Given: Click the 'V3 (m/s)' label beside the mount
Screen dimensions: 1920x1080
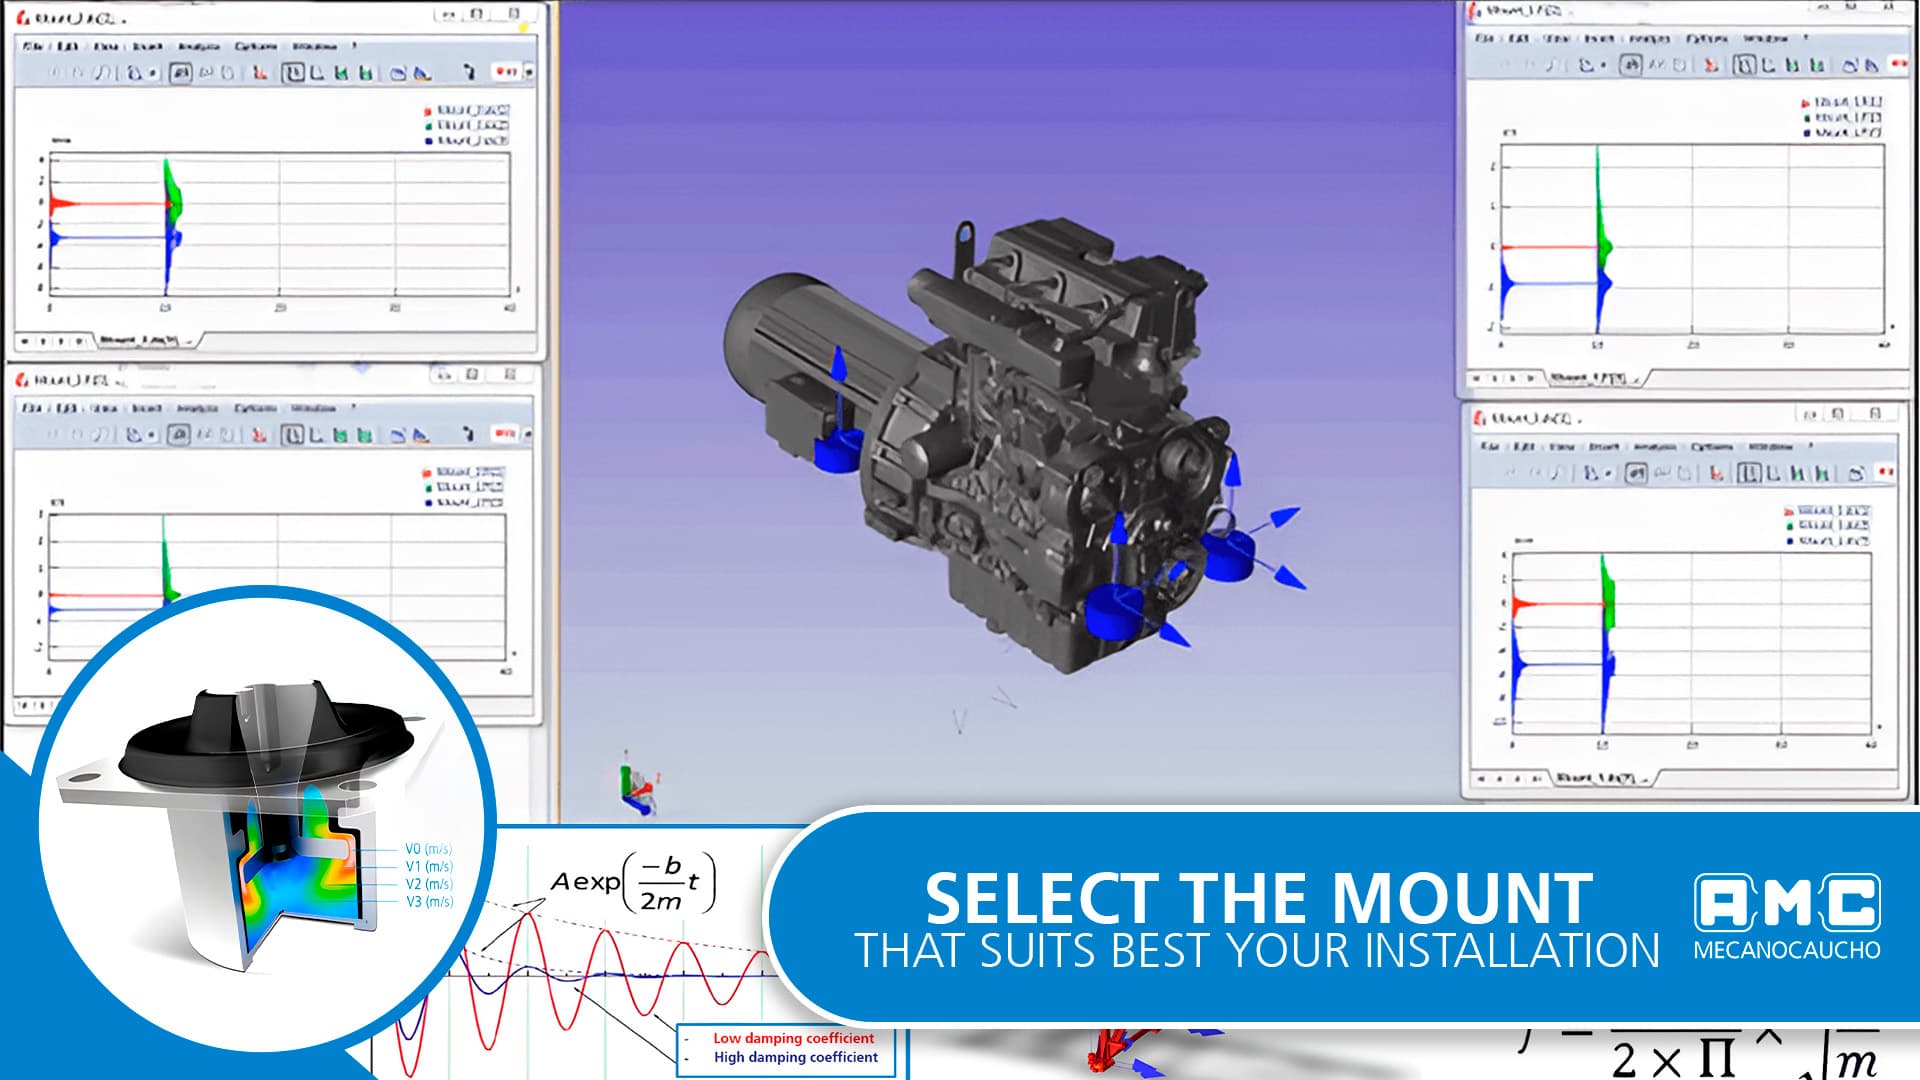Looking at the screenshot, I should click(429, 902).
